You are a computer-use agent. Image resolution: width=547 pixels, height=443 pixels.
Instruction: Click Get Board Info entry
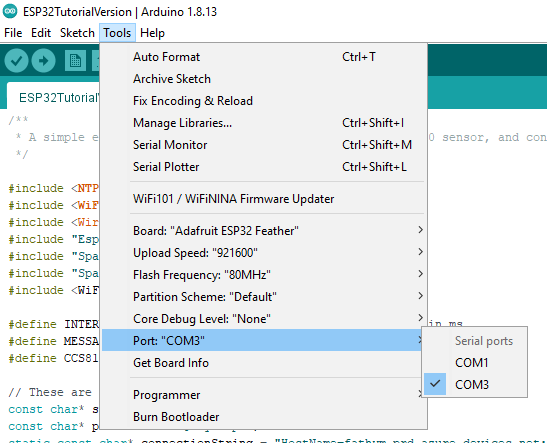pos(263,362)
